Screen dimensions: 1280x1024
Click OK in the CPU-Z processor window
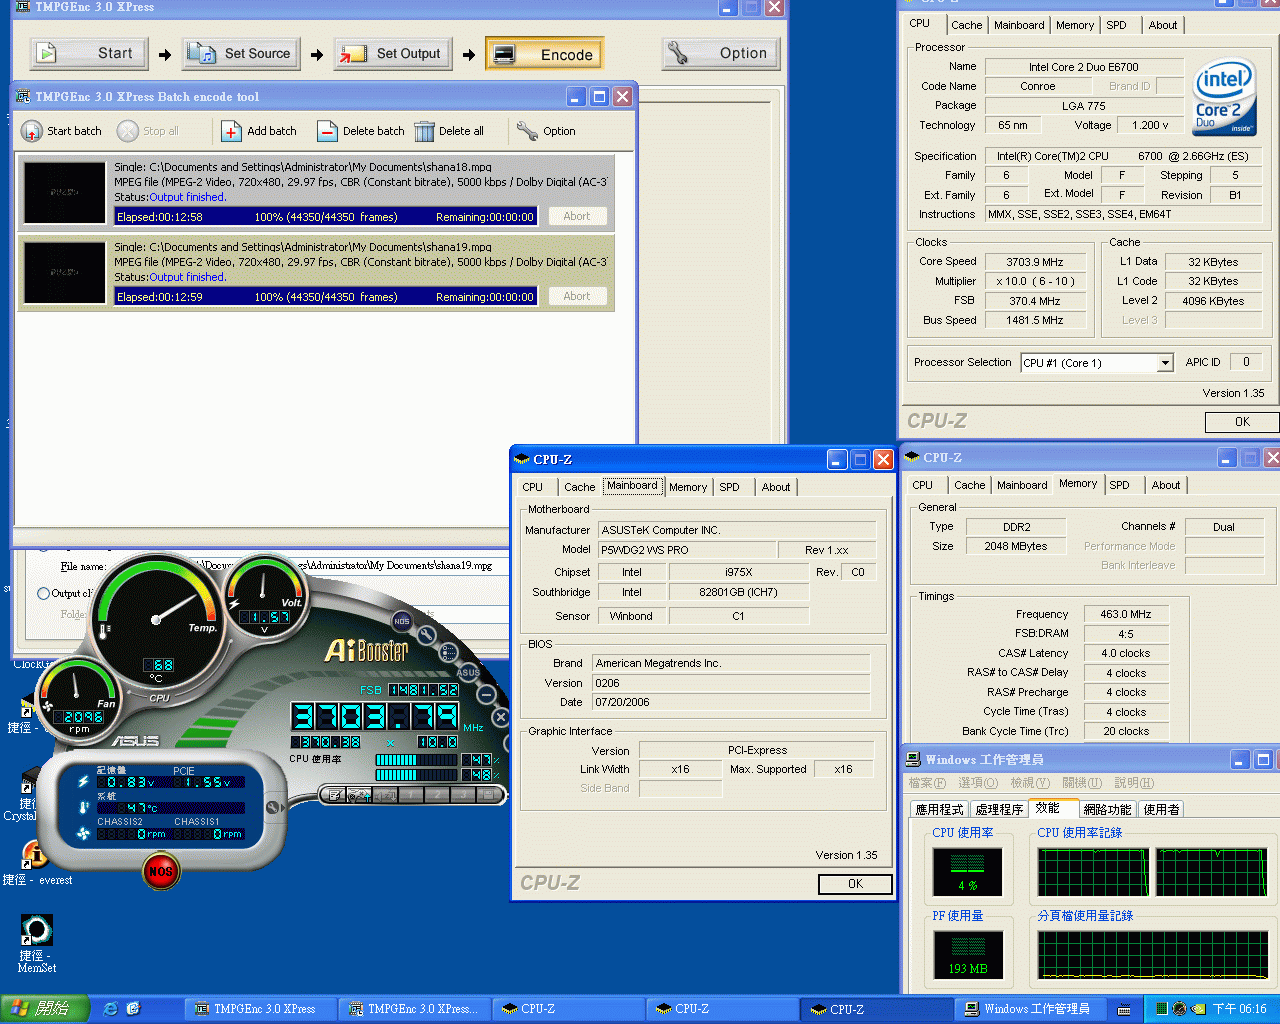[1242, 422]
